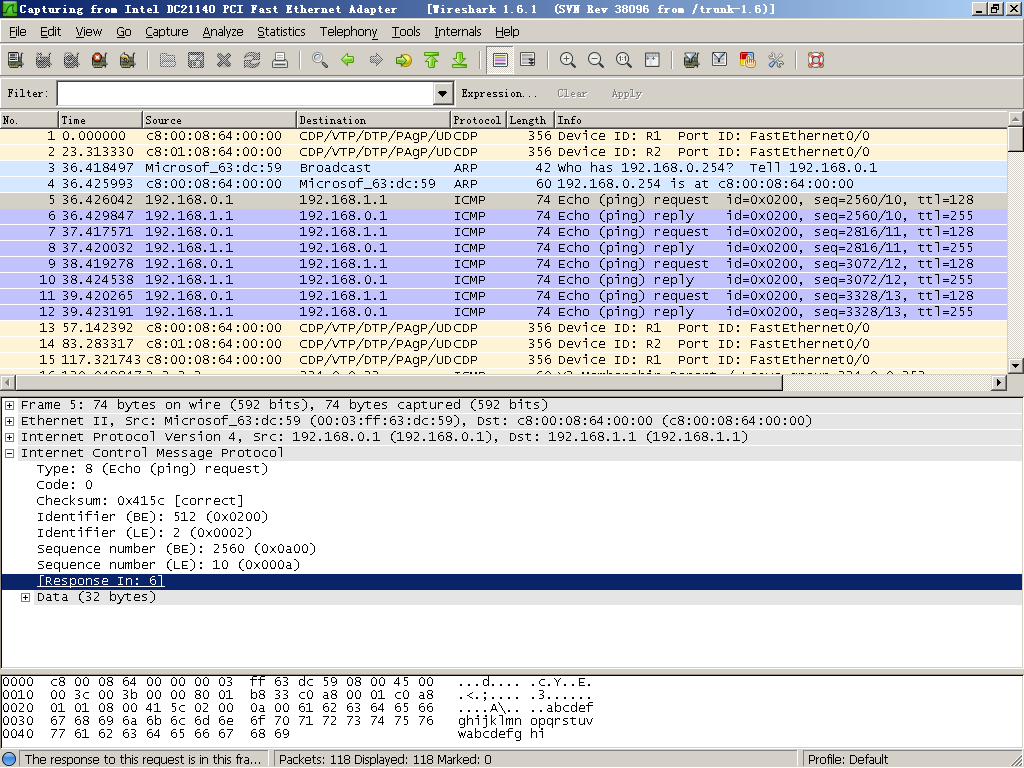The image size is (1024, 768).
Task: Find a packet using the magnifier icon
Action: point(319,61)
